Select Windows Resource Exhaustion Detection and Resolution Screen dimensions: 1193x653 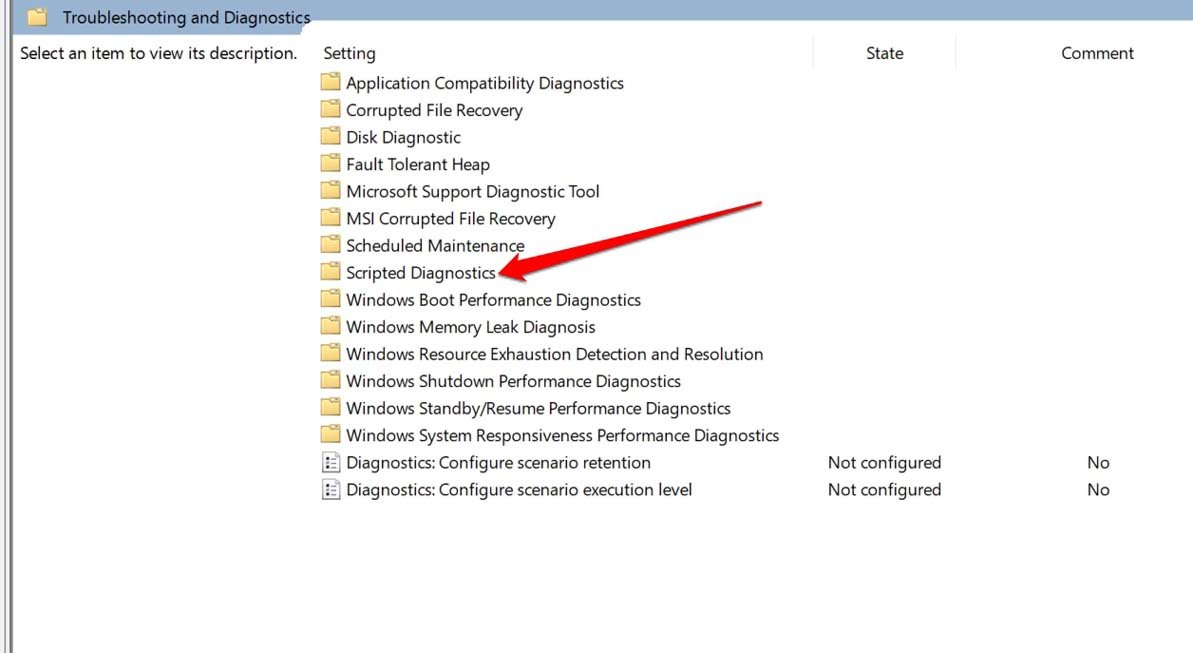point(554,353)
